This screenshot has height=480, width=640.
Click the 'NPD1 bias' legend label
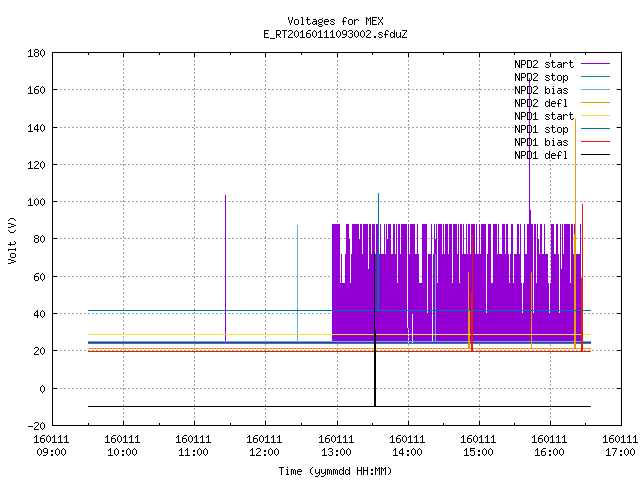(x=541, y=142)
